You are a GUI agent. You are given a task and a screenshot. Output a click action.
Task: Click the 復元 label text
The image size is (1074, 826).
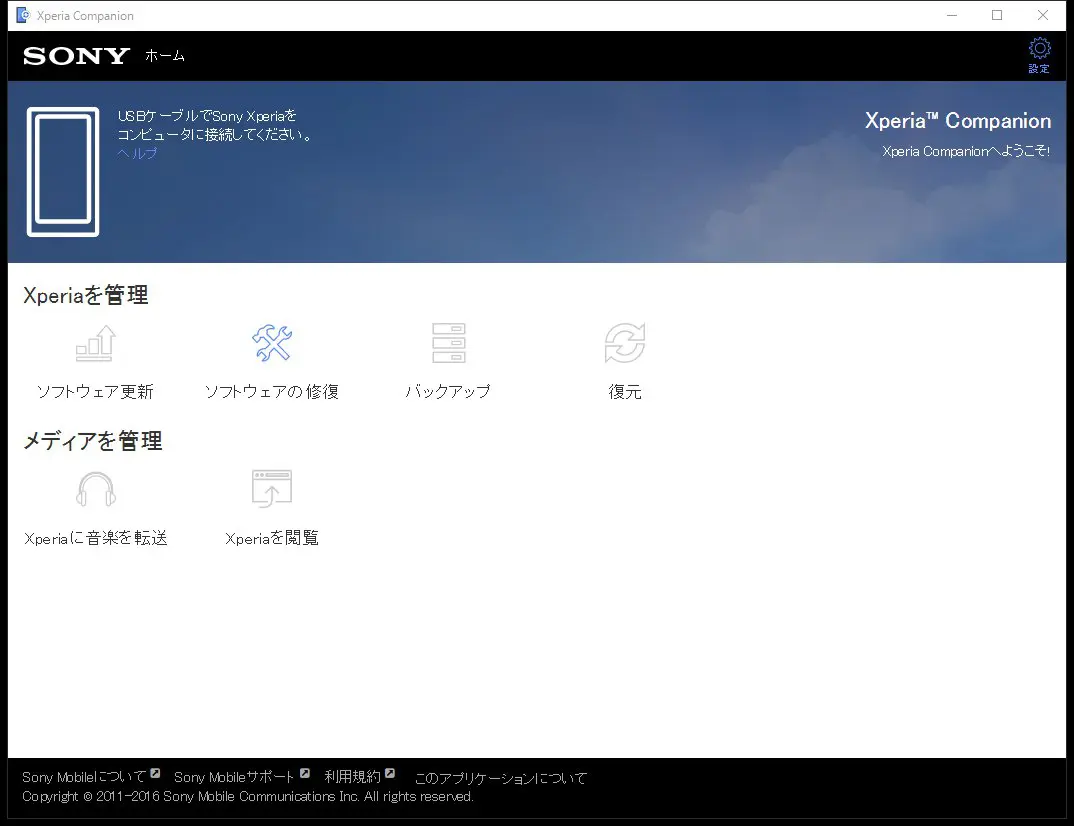pos(625,392)
